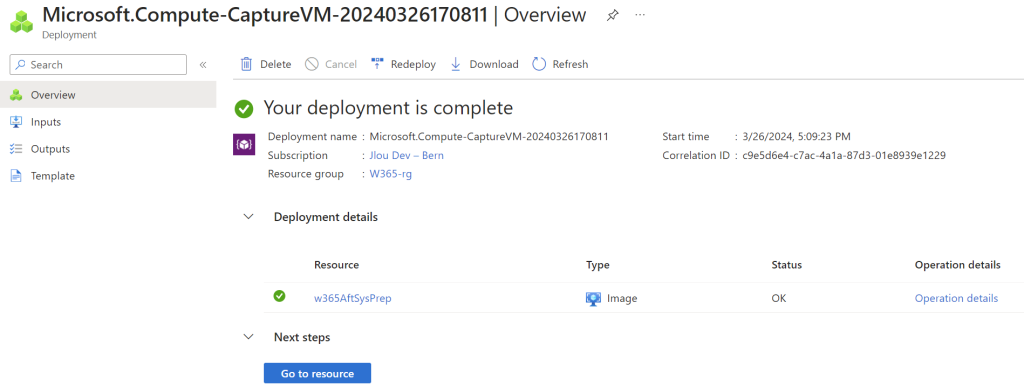Collapse the Next steps section chevron
1024x386 pixels.
click(248, 337)
